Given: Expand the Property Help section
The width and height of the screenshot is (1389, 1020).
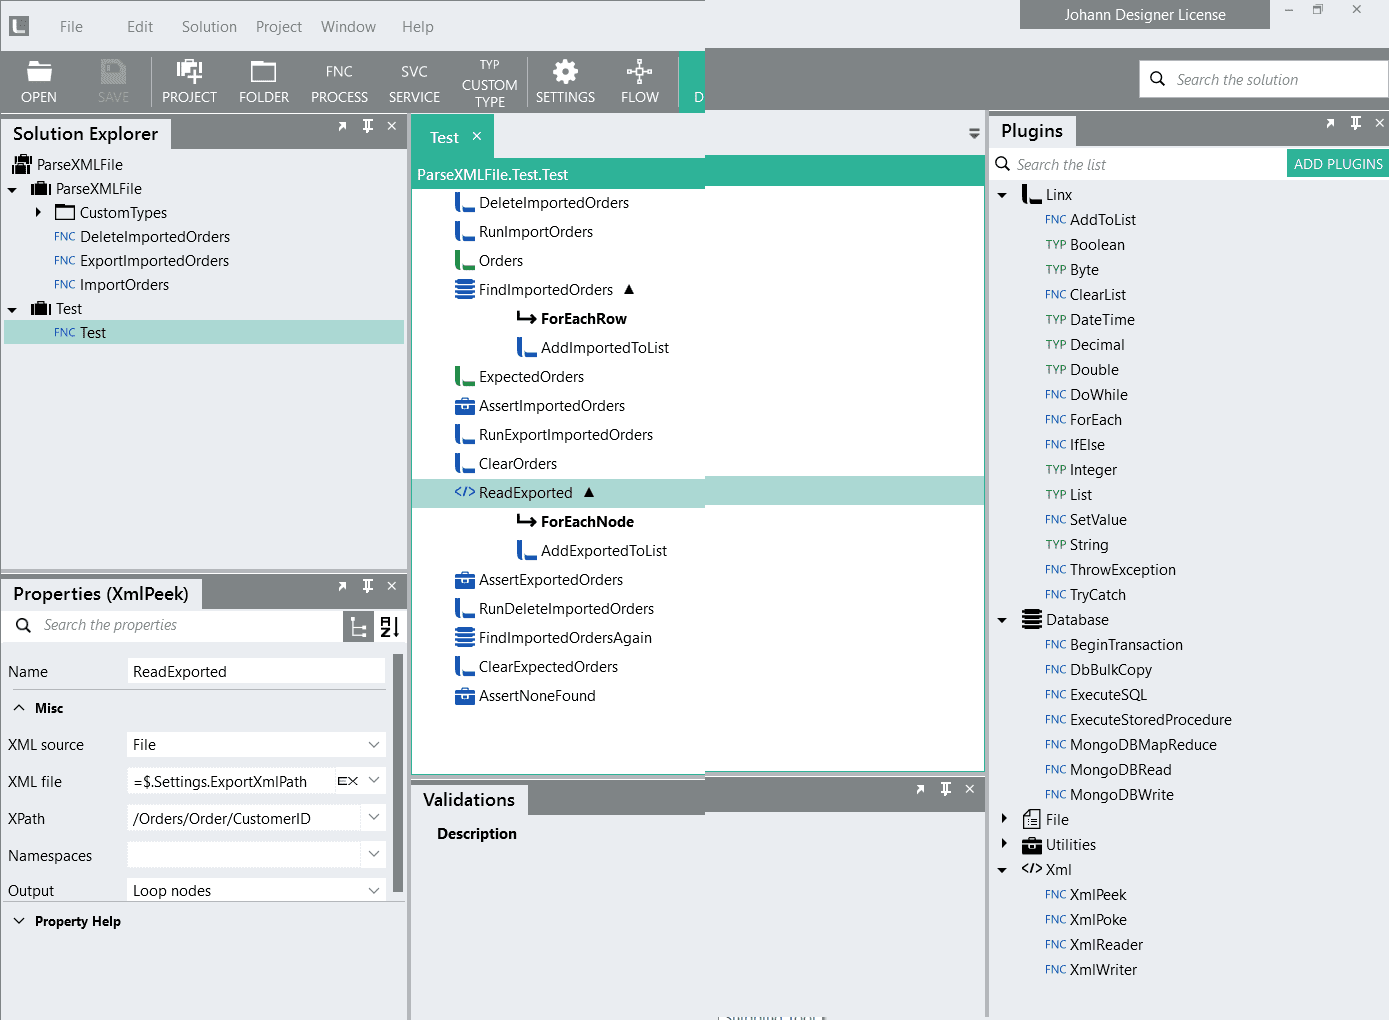Looking at the screenshot, I should point(19,921).
